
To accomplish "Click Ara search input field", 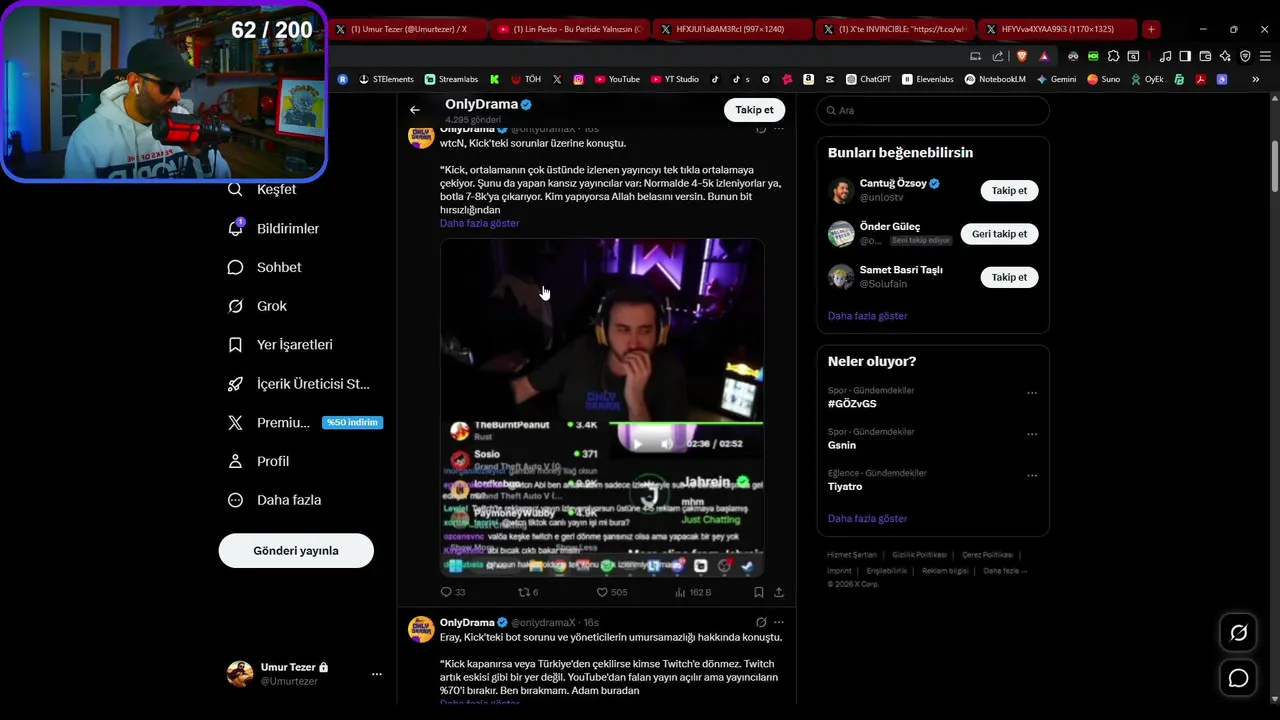I will [x=933, y=110].
